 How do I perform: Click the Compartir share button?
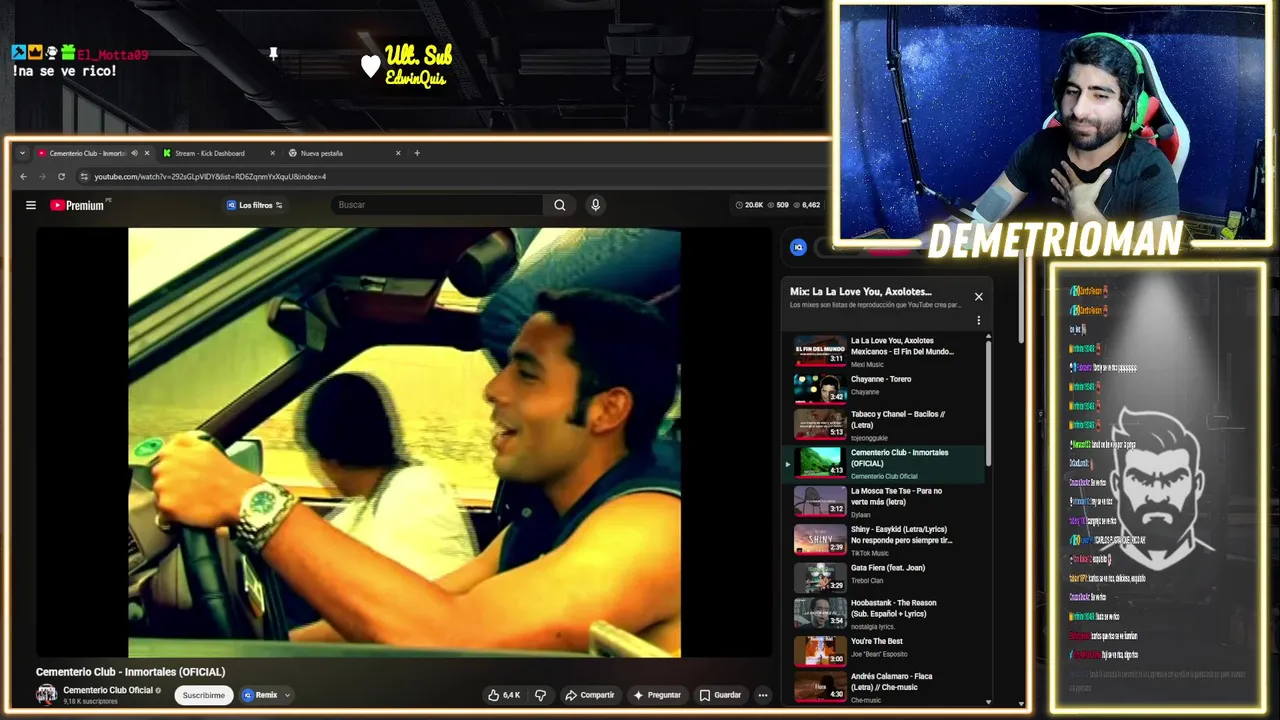[x=589, y=695]
